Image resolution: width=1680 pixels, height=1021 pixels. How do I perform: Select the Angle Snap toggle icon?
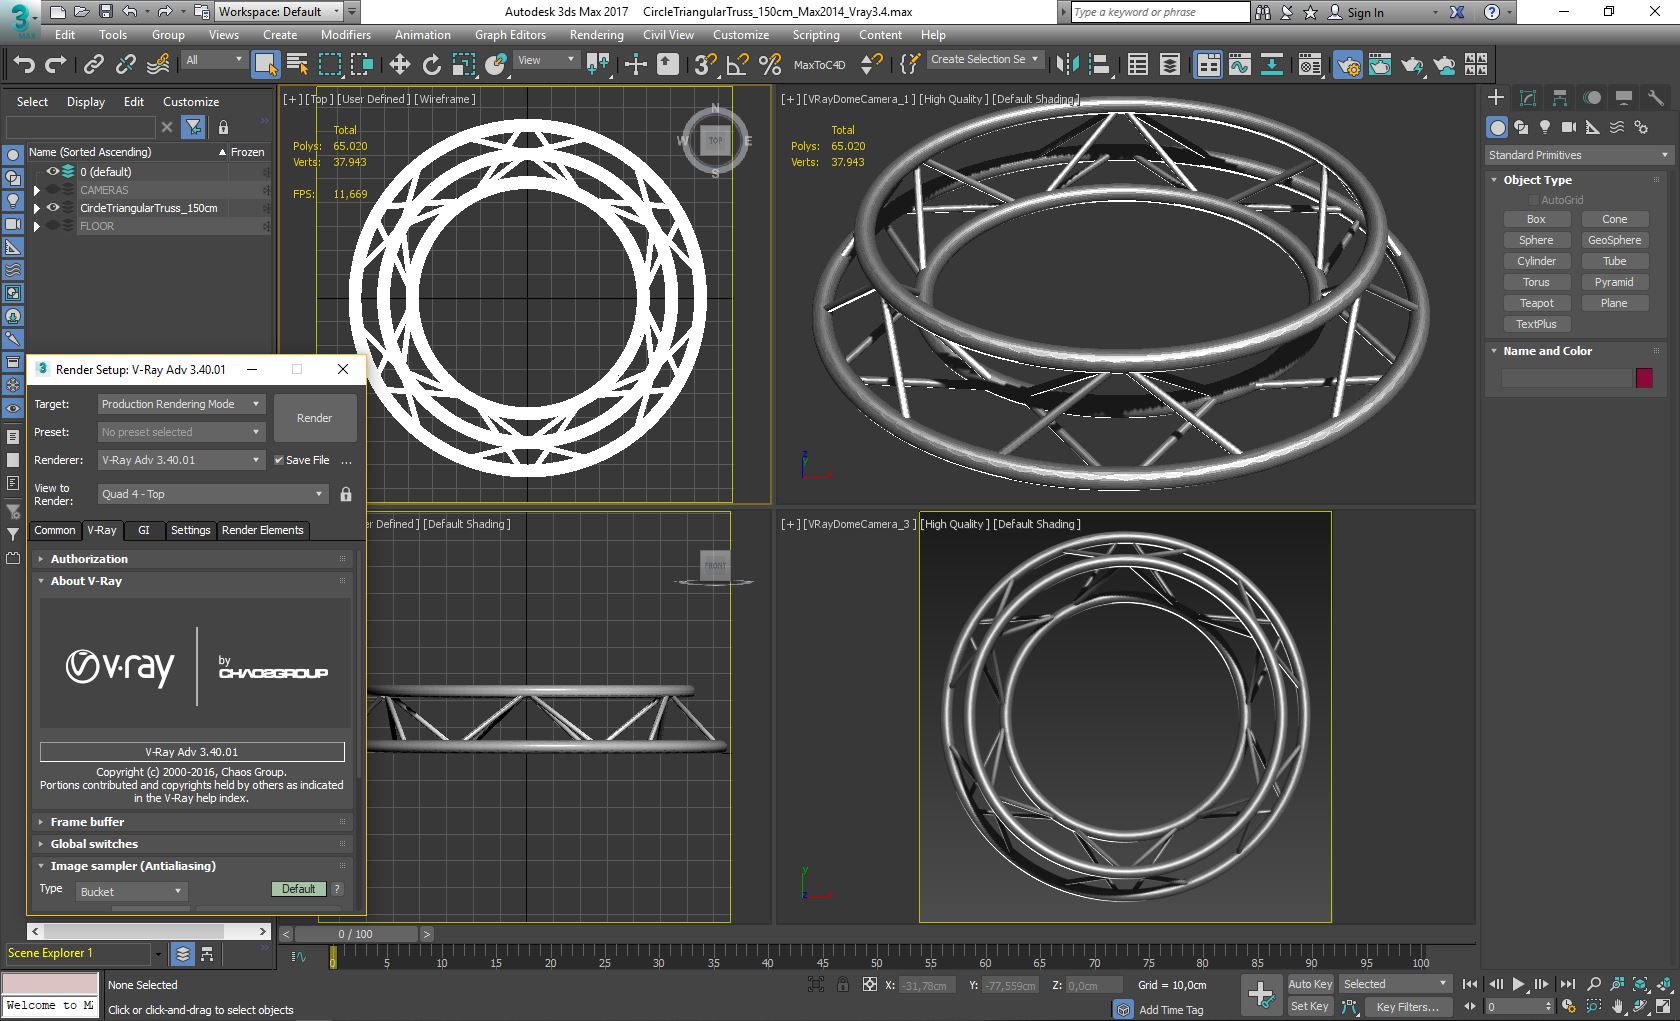[x=737, y=65]
